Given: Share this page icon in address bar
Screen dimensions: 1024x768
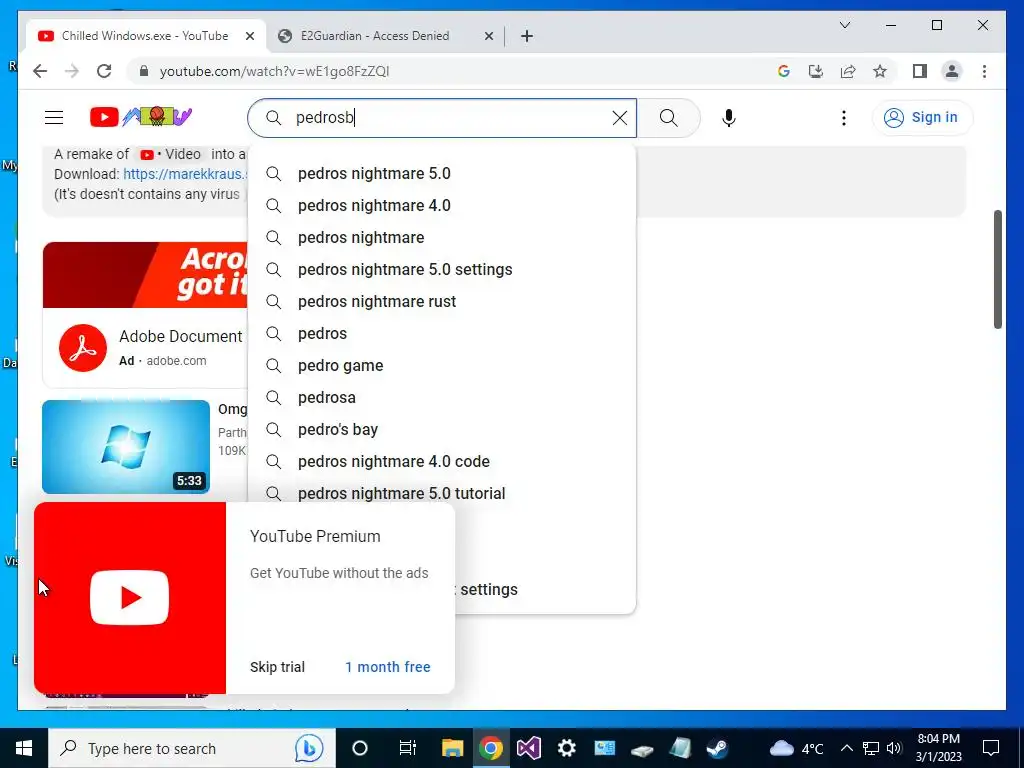Looking at the screenshot, I should [848, 71].
